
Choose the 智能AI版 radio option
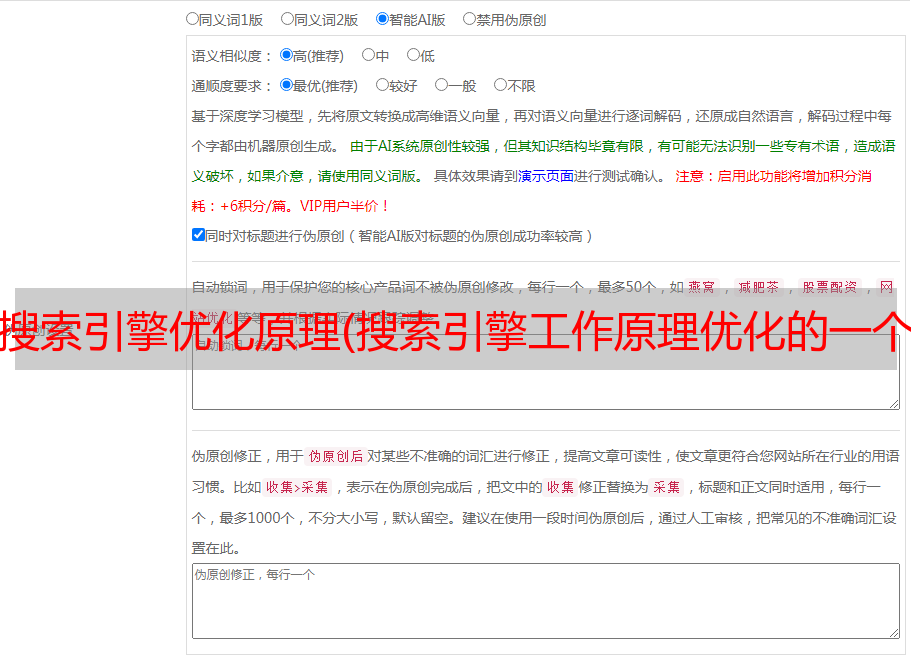[x=382, y=19]
